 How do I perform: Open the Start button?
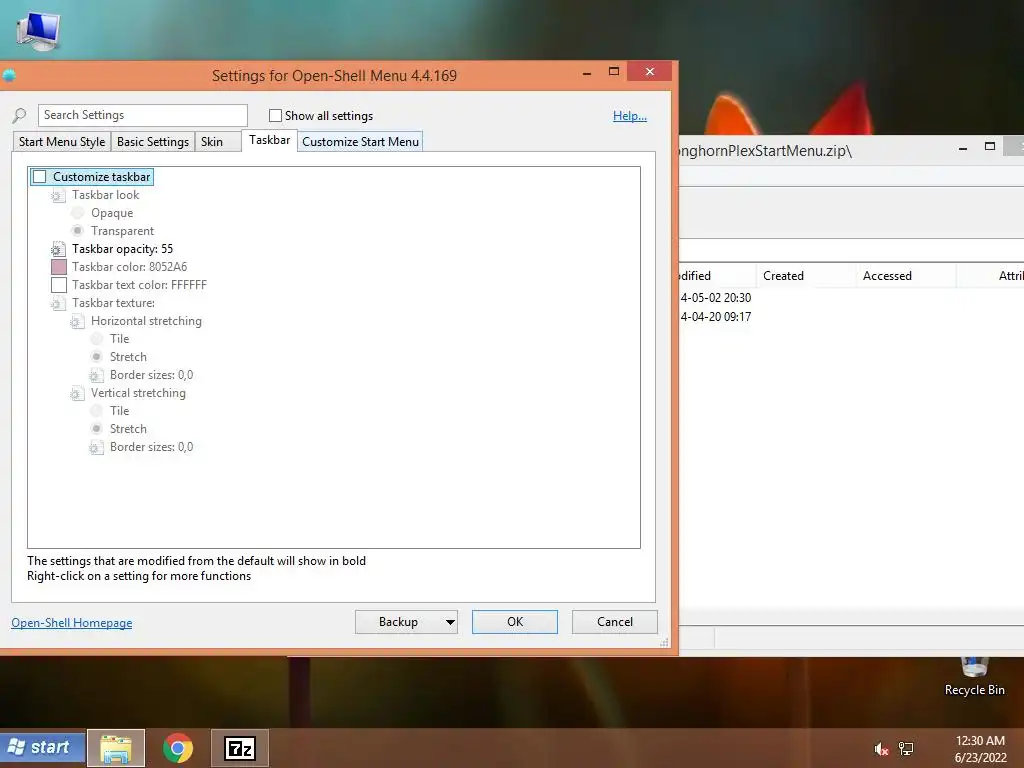[42, 747]
